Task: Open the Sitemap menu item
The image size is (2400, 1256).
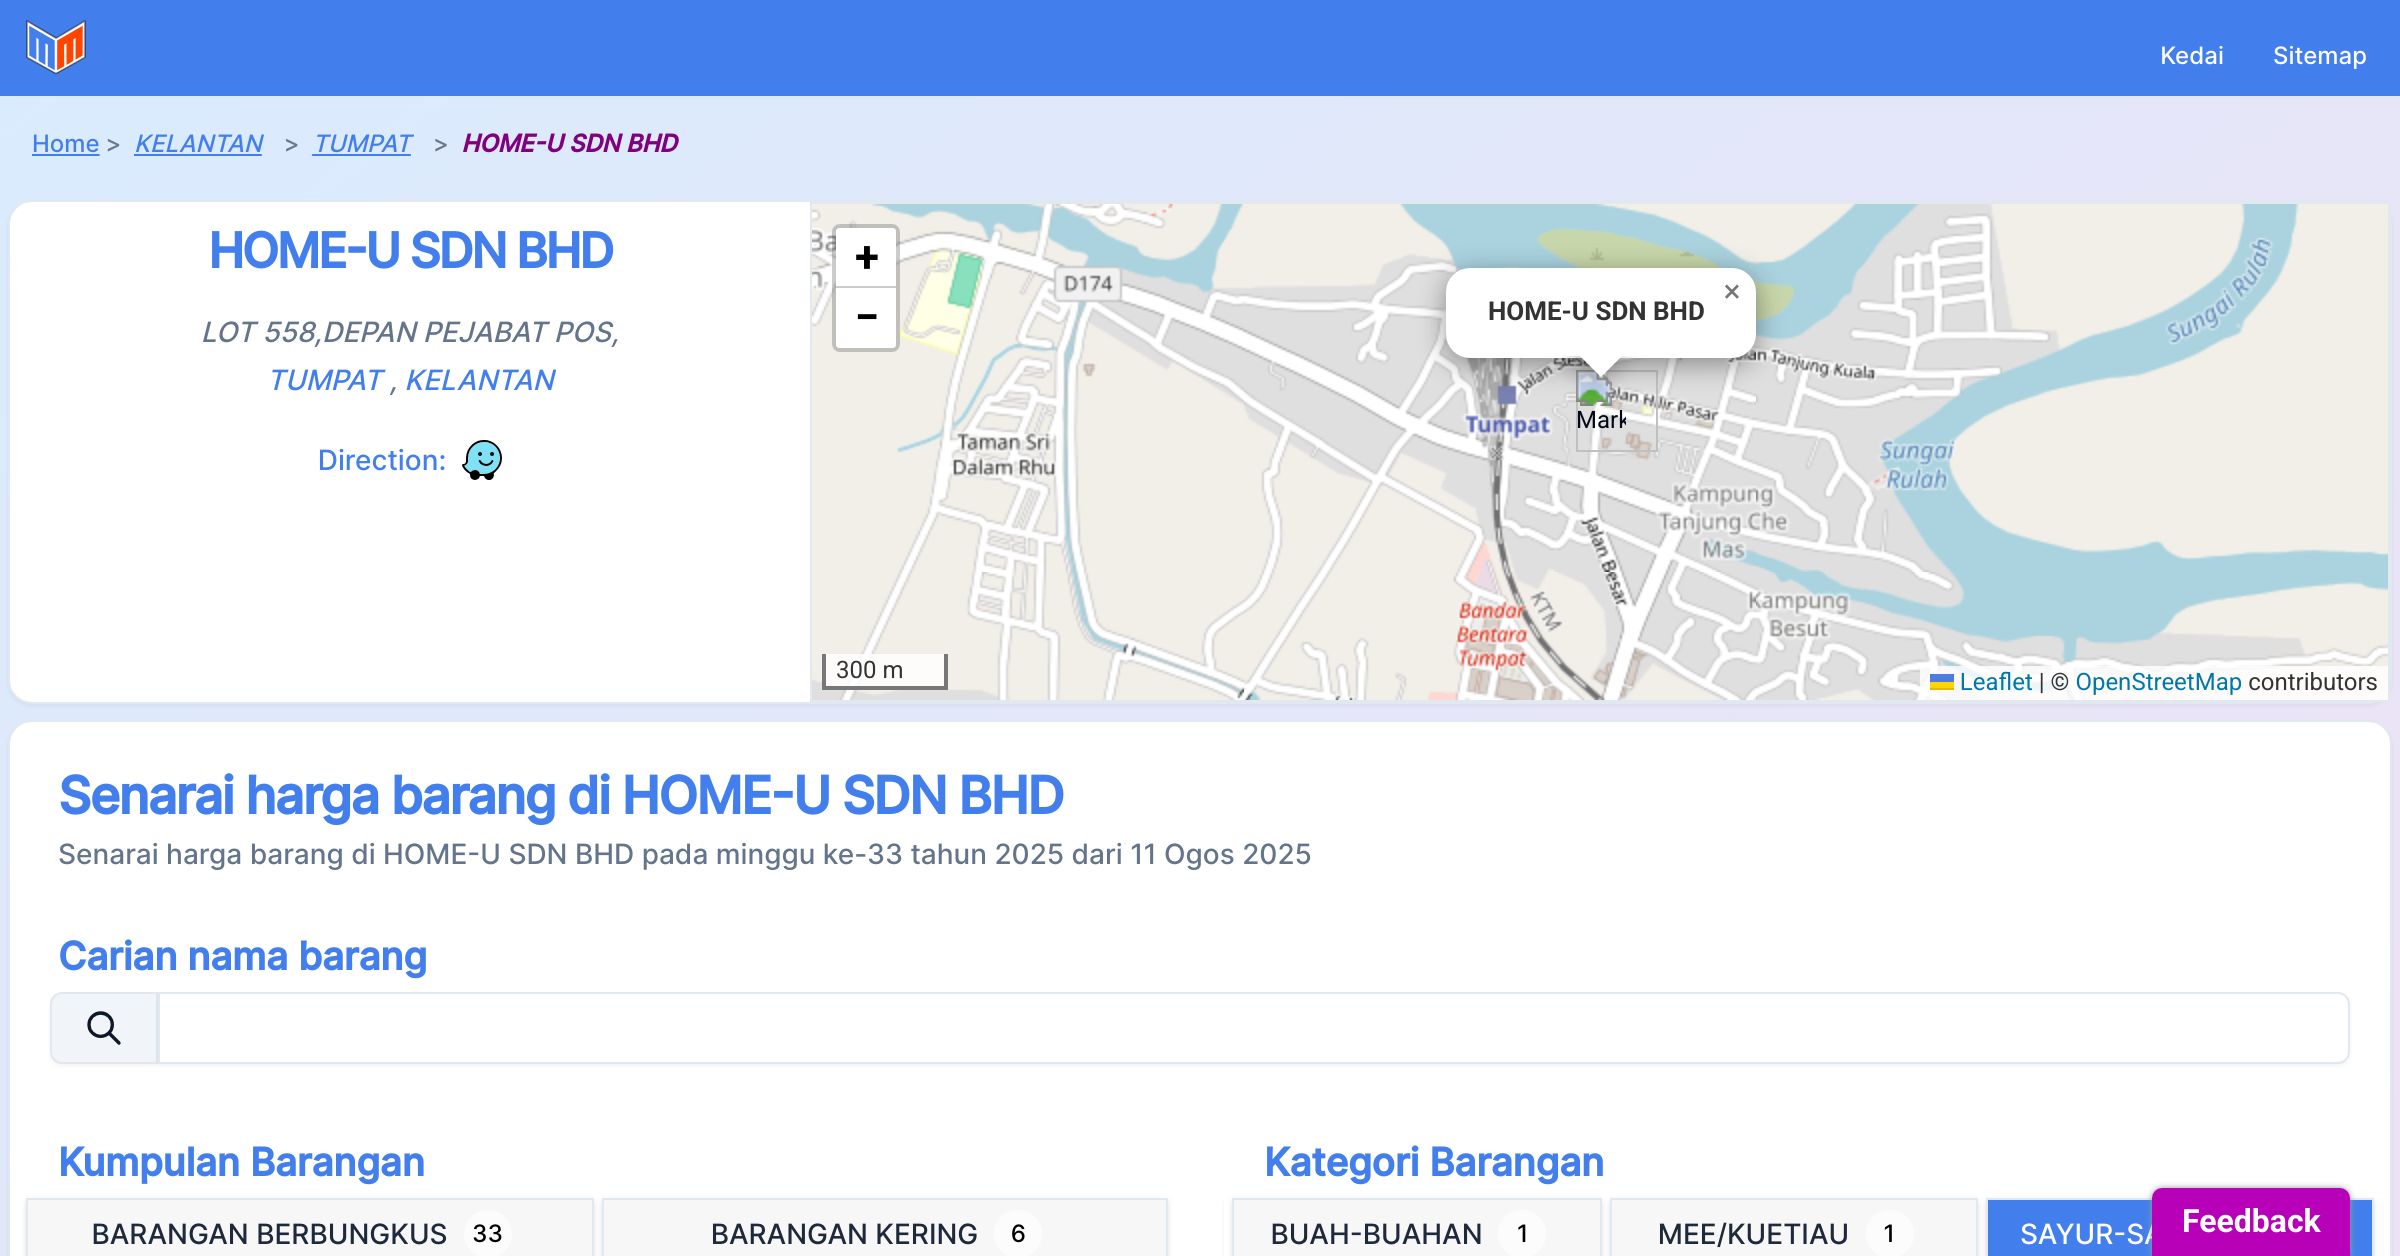Action: pos(2319,56)
